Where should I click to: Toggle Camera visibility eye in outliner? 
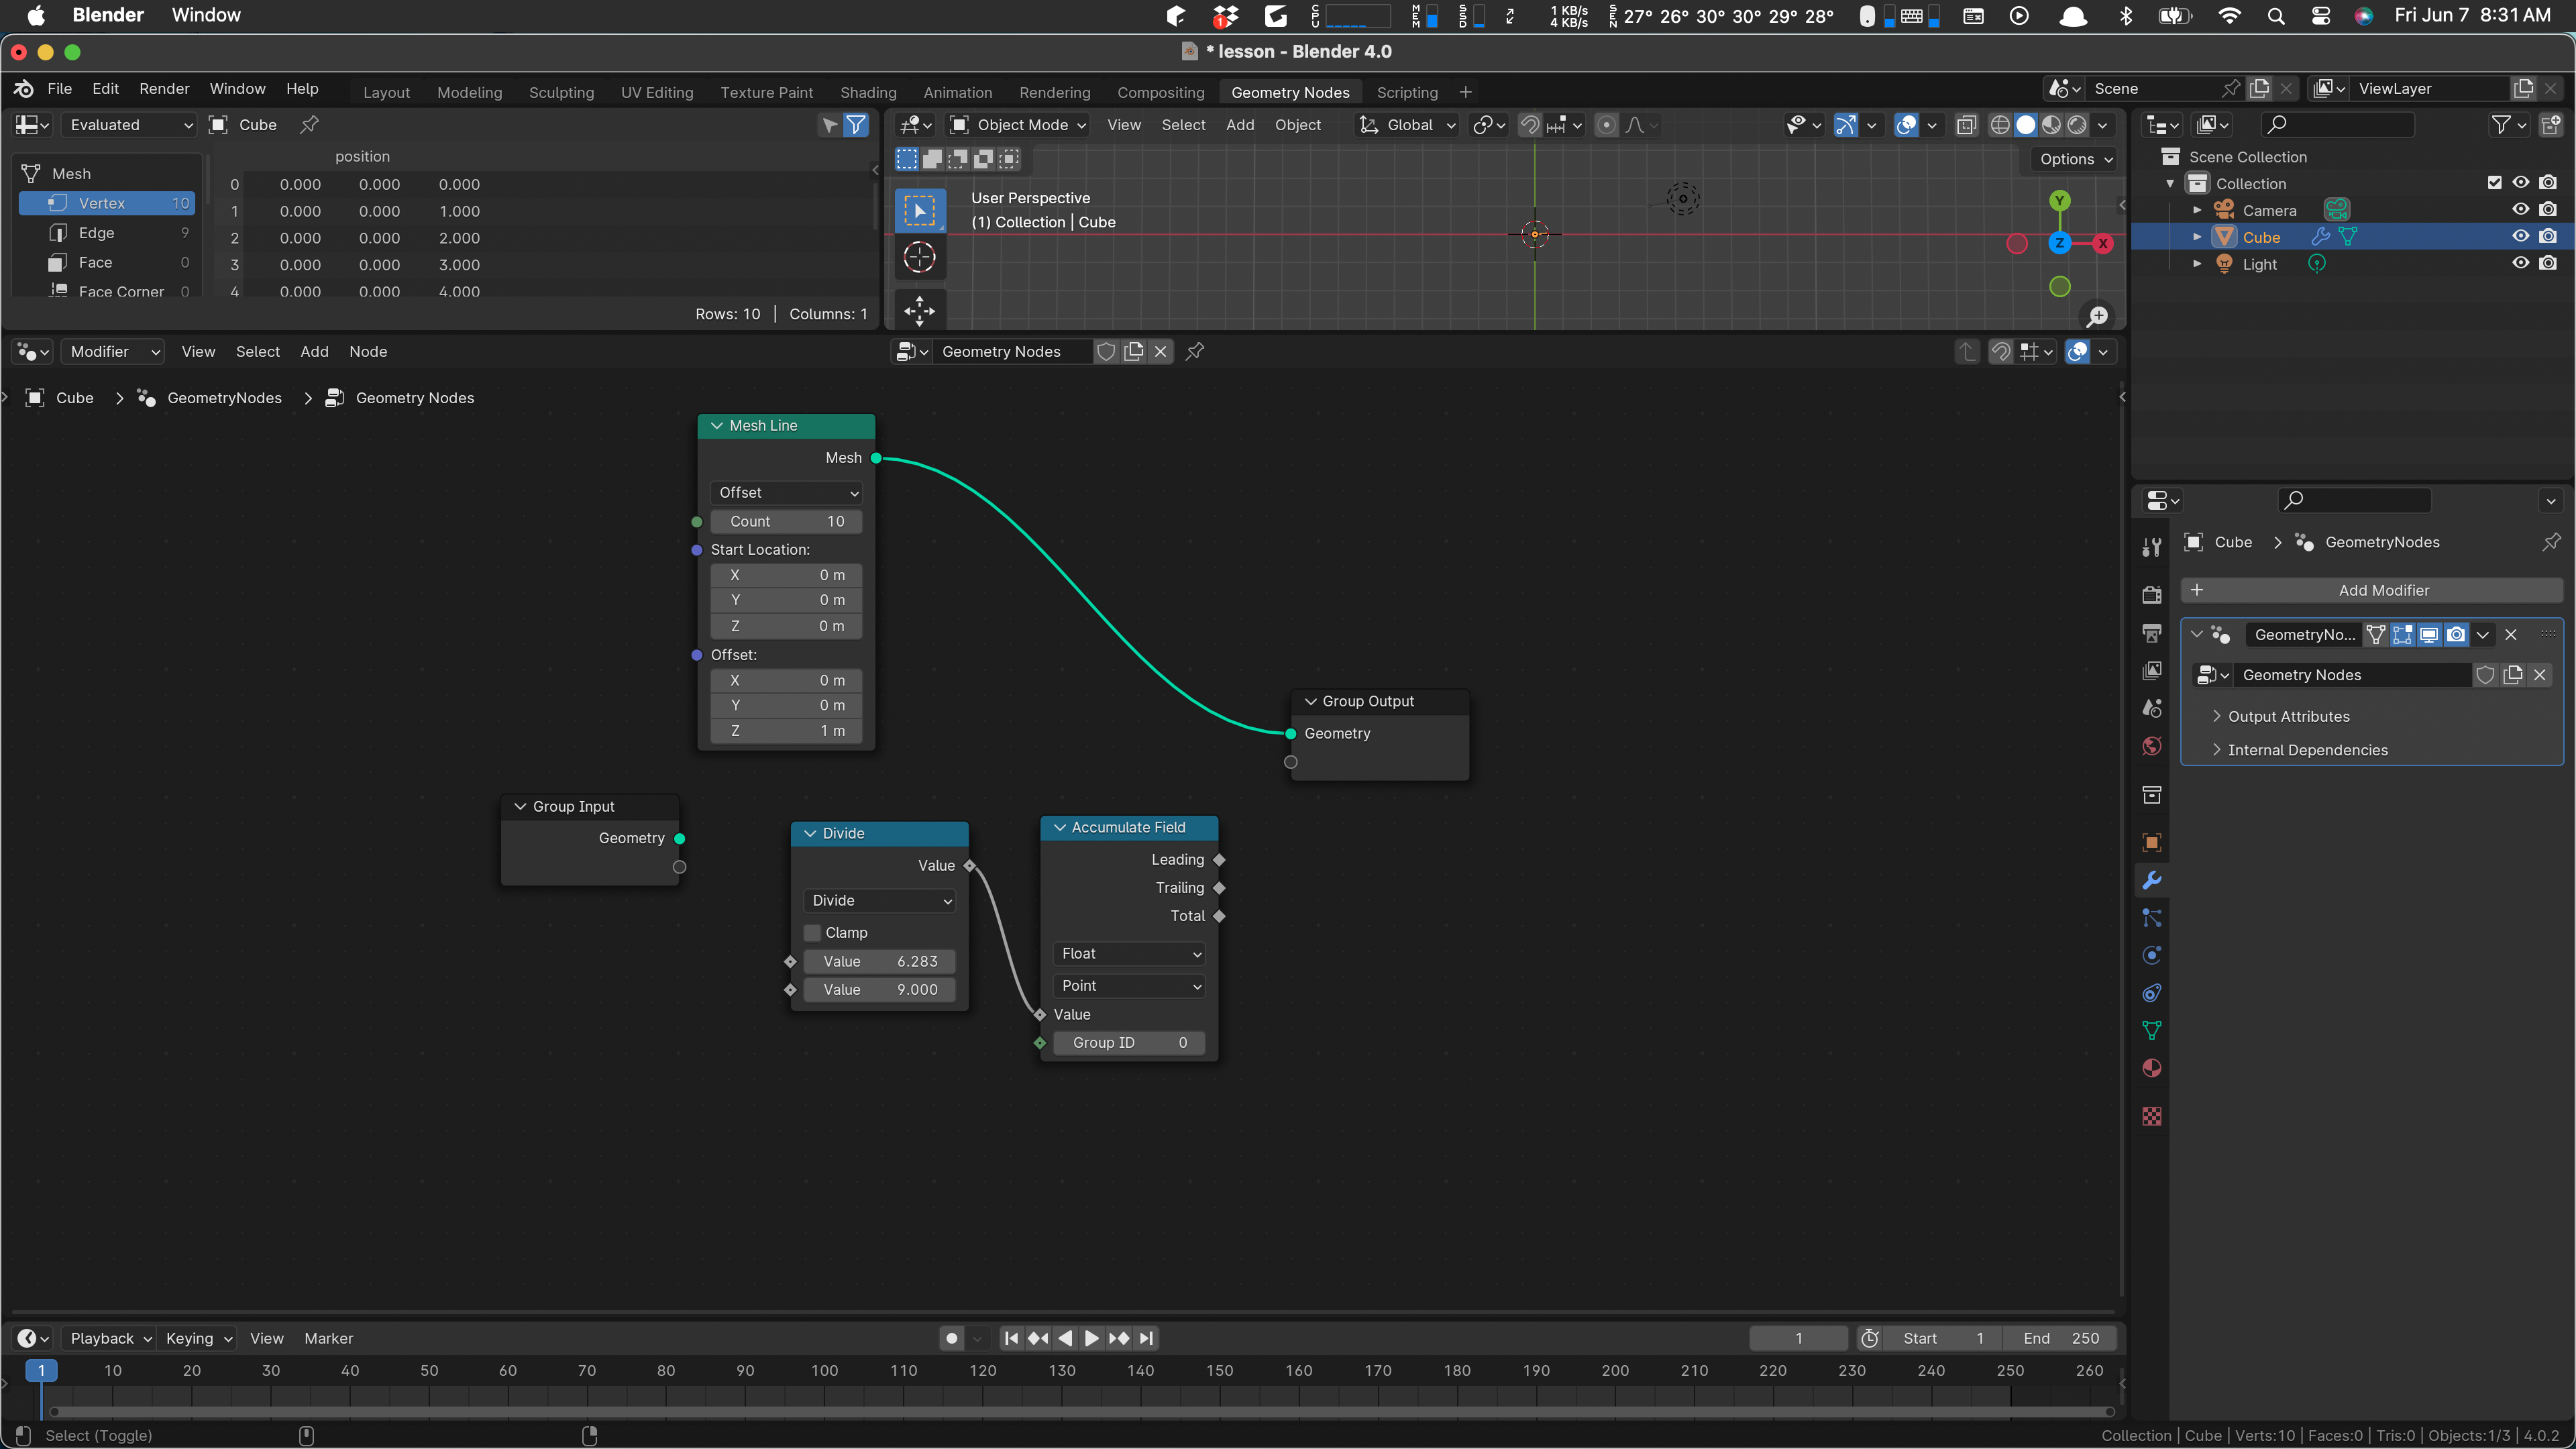[x=2520, y=209]
